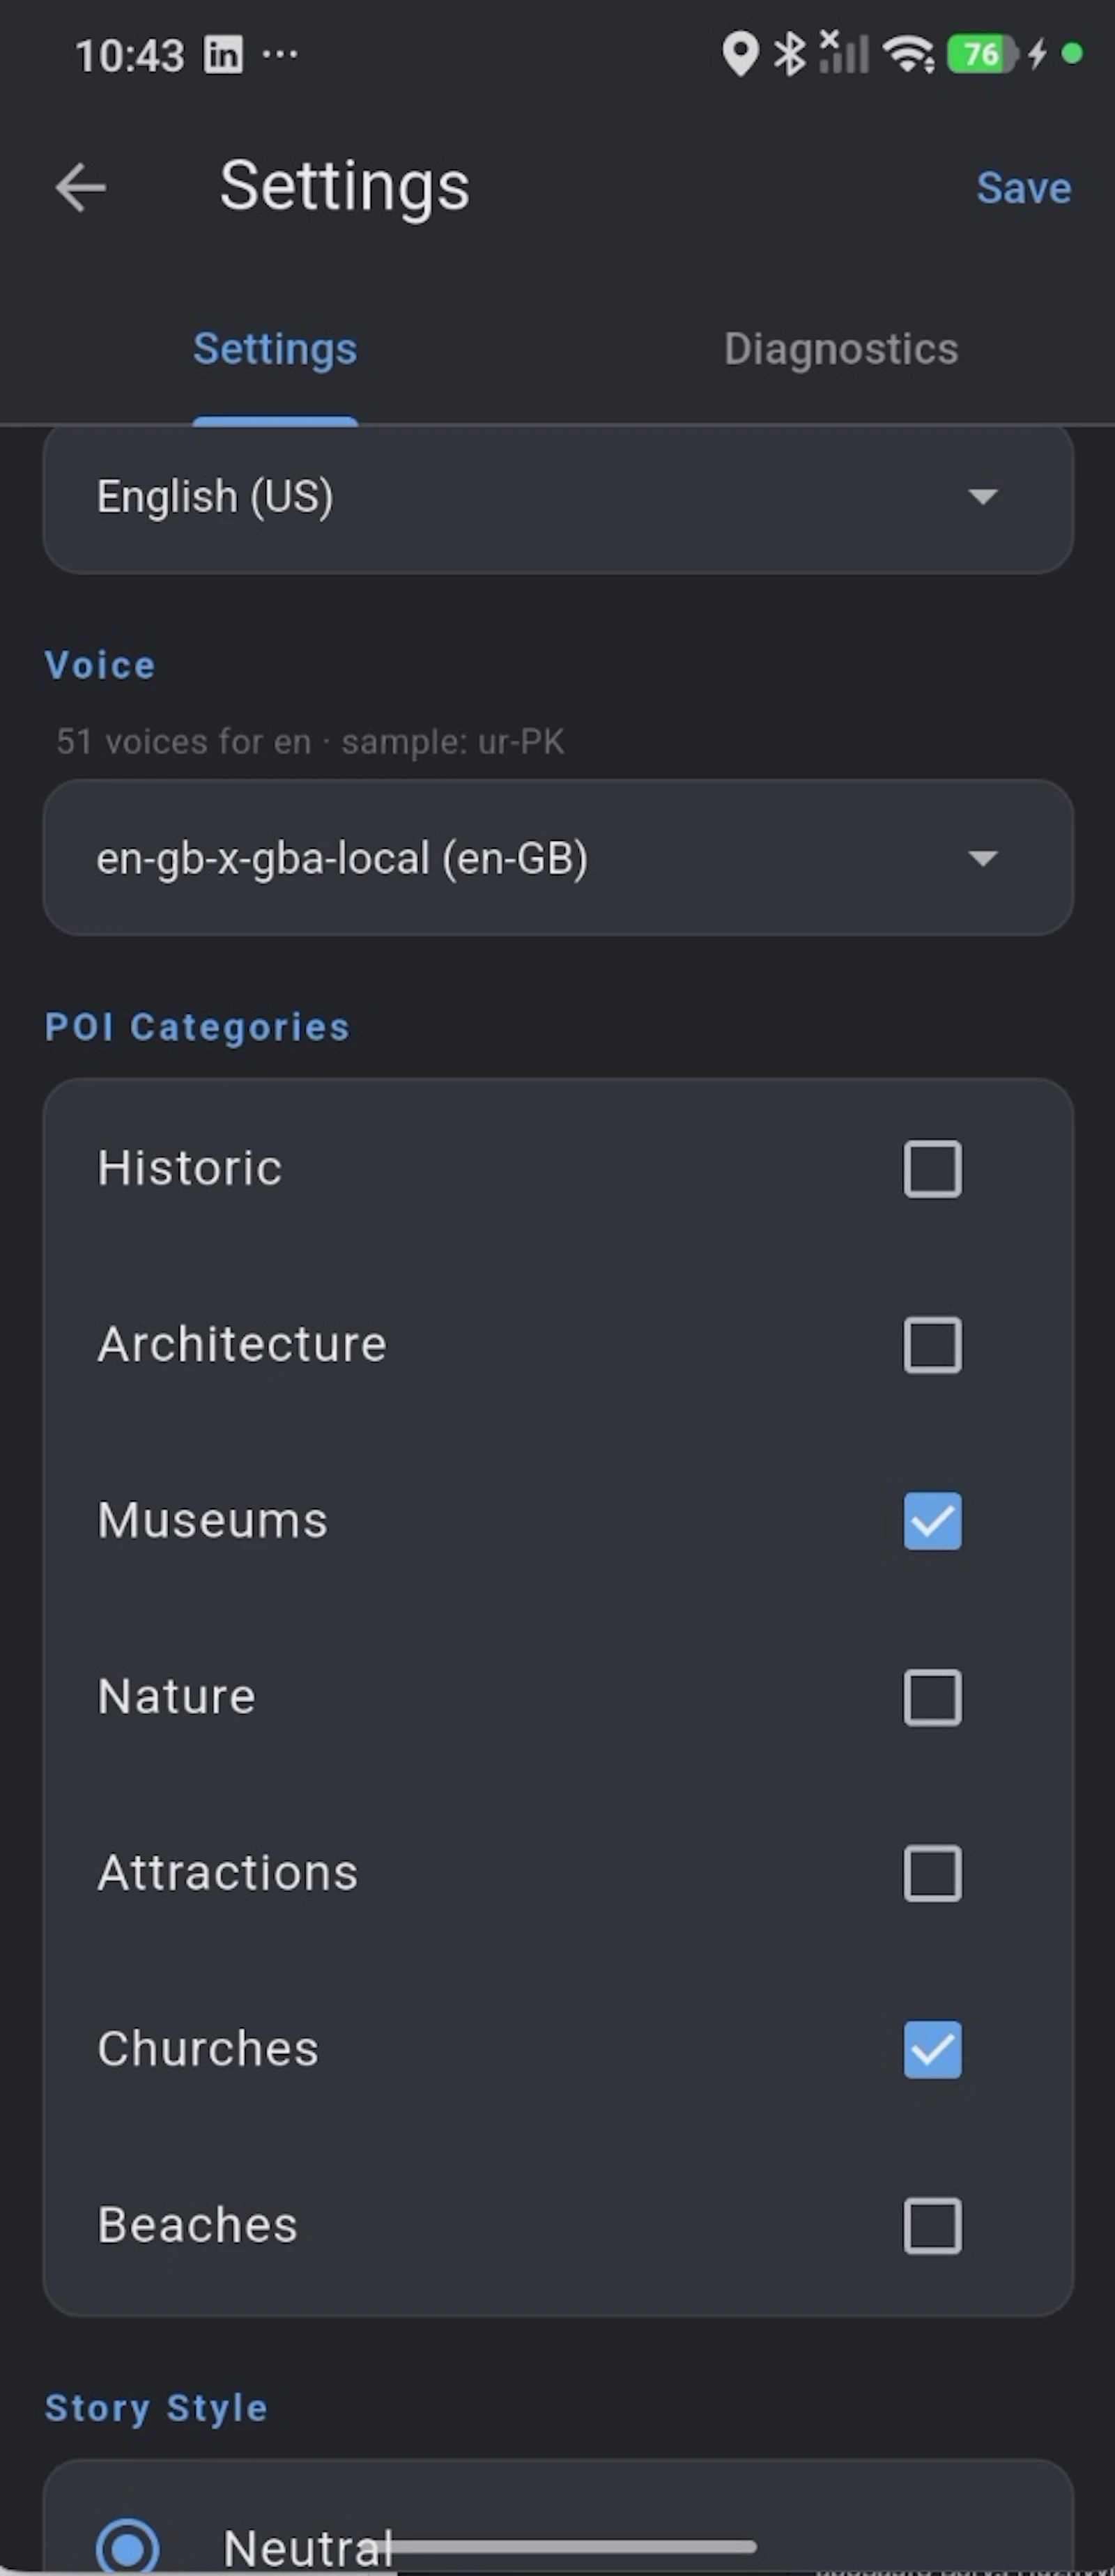Uncheck the Churches checkbox
Image resolution: width=1115 pixels, height=2576 pixels.
932,2048
